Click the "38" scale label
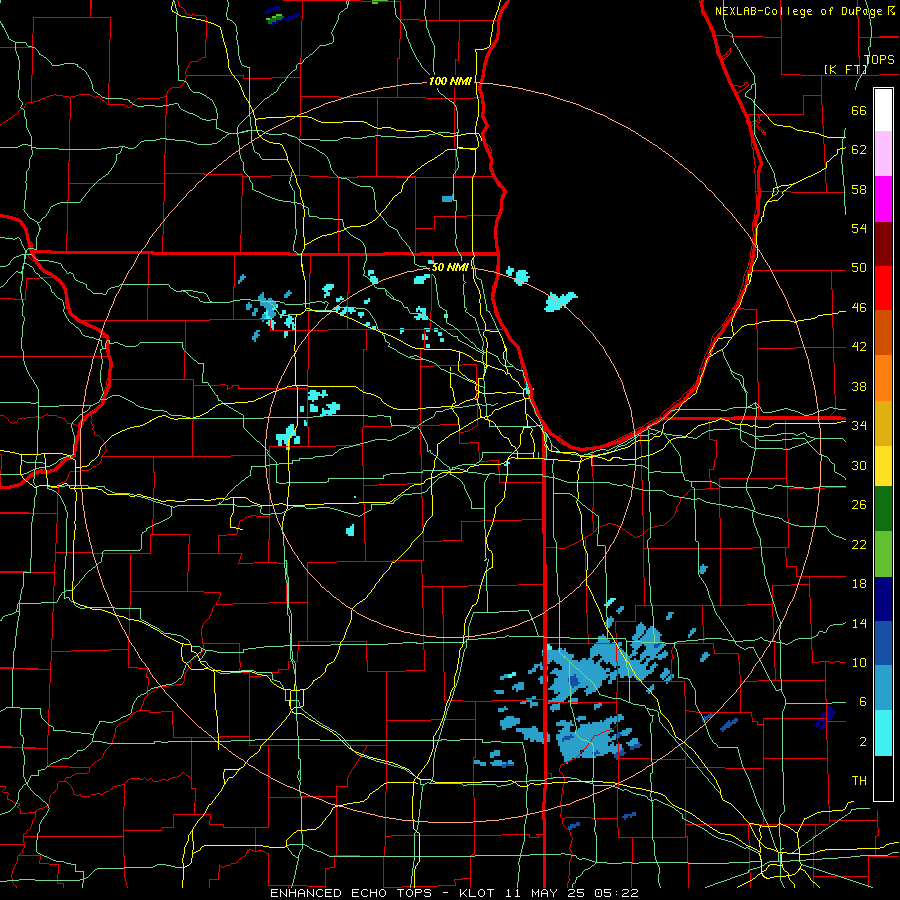The width and height of the screenshot is (900, 900). [x=859, y=386]
